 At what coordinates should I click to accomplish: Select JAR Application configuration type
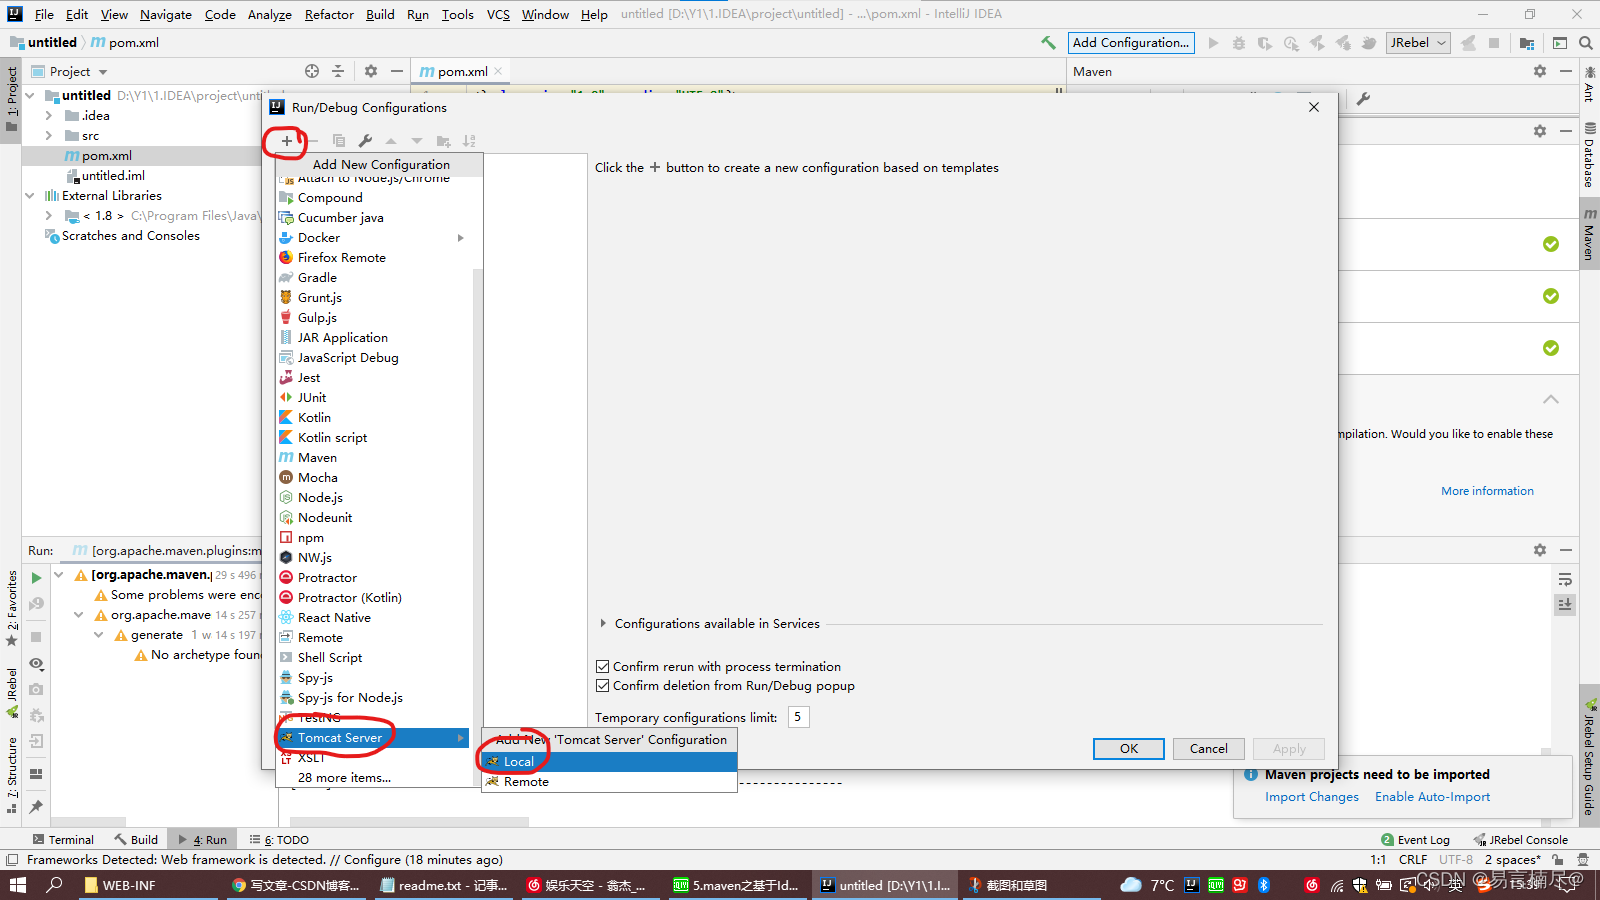373,338
